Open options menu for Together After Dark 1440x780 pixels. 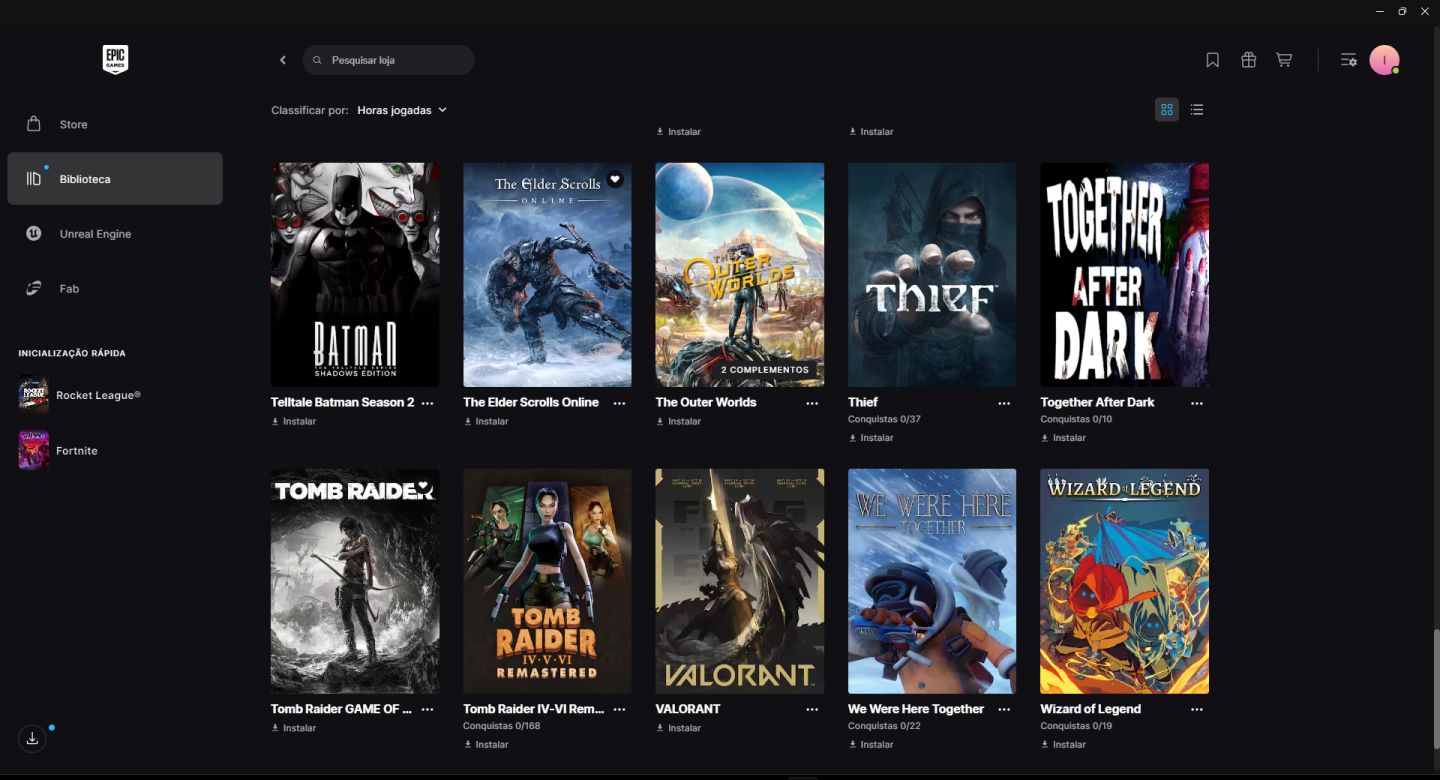pos(1197,403)
